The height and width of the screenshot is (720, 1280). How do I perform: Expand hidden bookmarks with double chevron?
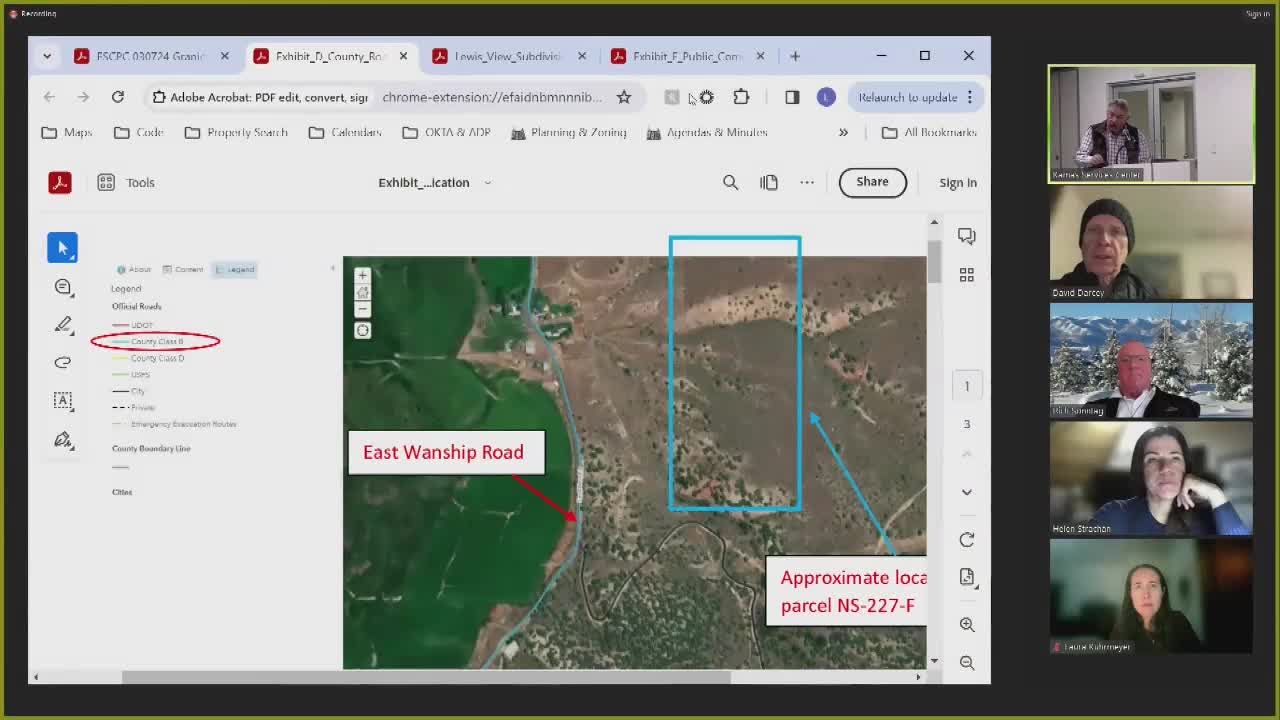tap(843, 132)
